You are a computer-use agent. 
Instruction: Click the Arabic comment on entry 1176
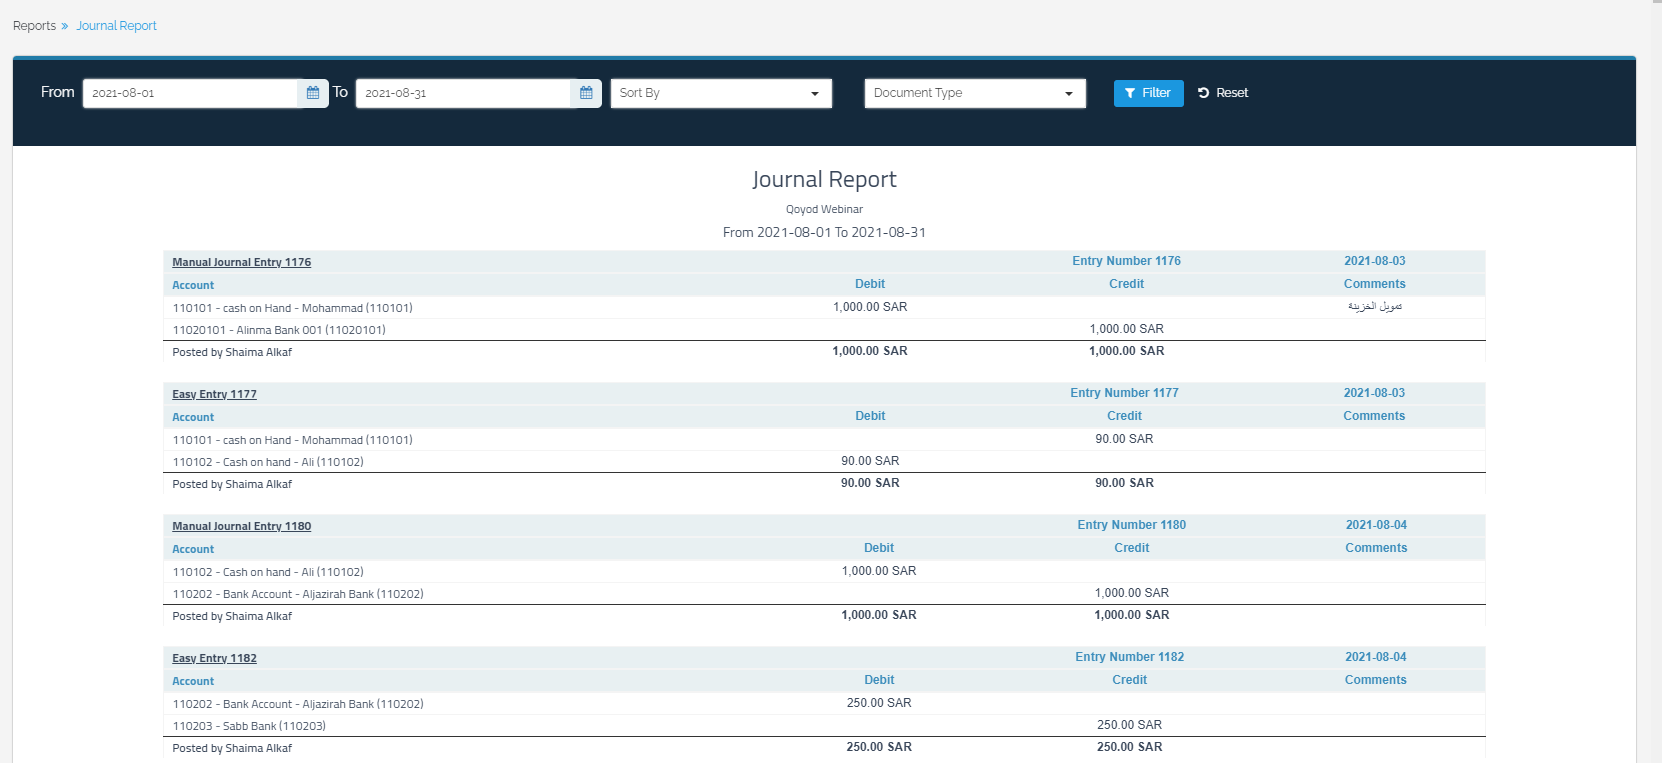(x=1374, y=307)
